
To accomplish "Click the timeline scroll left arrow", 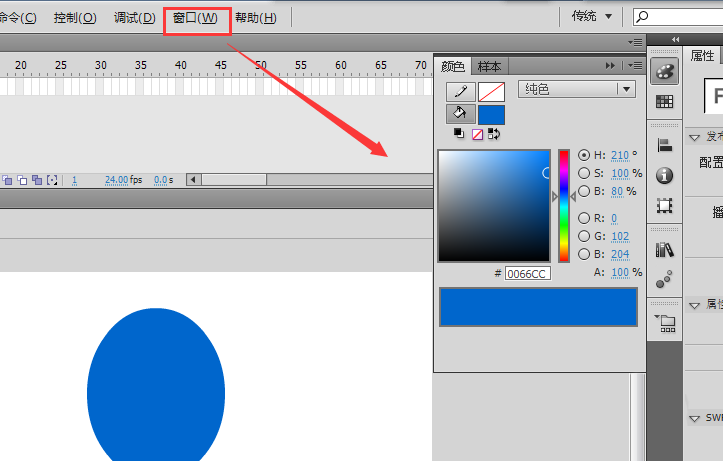I will tap(193, 180).
